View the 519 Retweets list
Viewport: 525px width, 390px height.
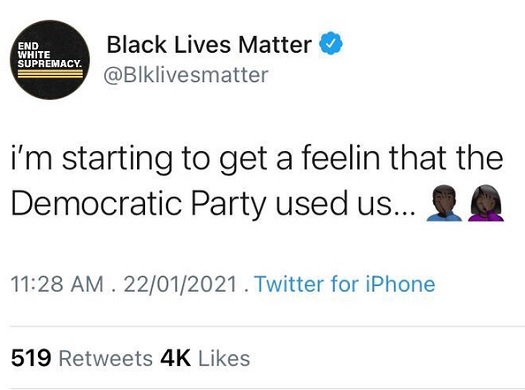click(x=82, y=358)
